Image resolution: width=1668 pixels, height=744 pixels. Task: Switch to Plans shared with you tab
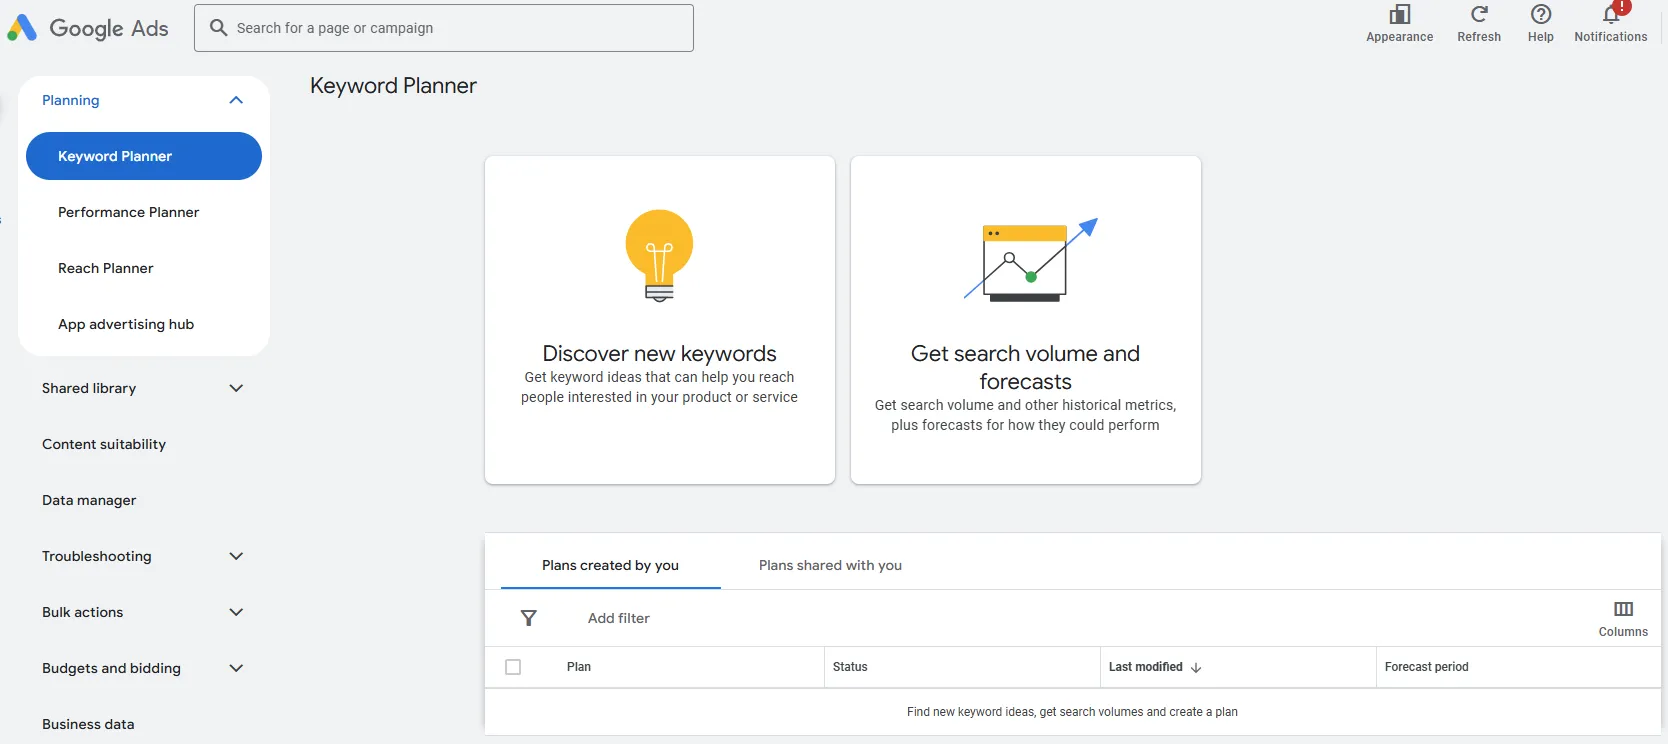(830, 565)
